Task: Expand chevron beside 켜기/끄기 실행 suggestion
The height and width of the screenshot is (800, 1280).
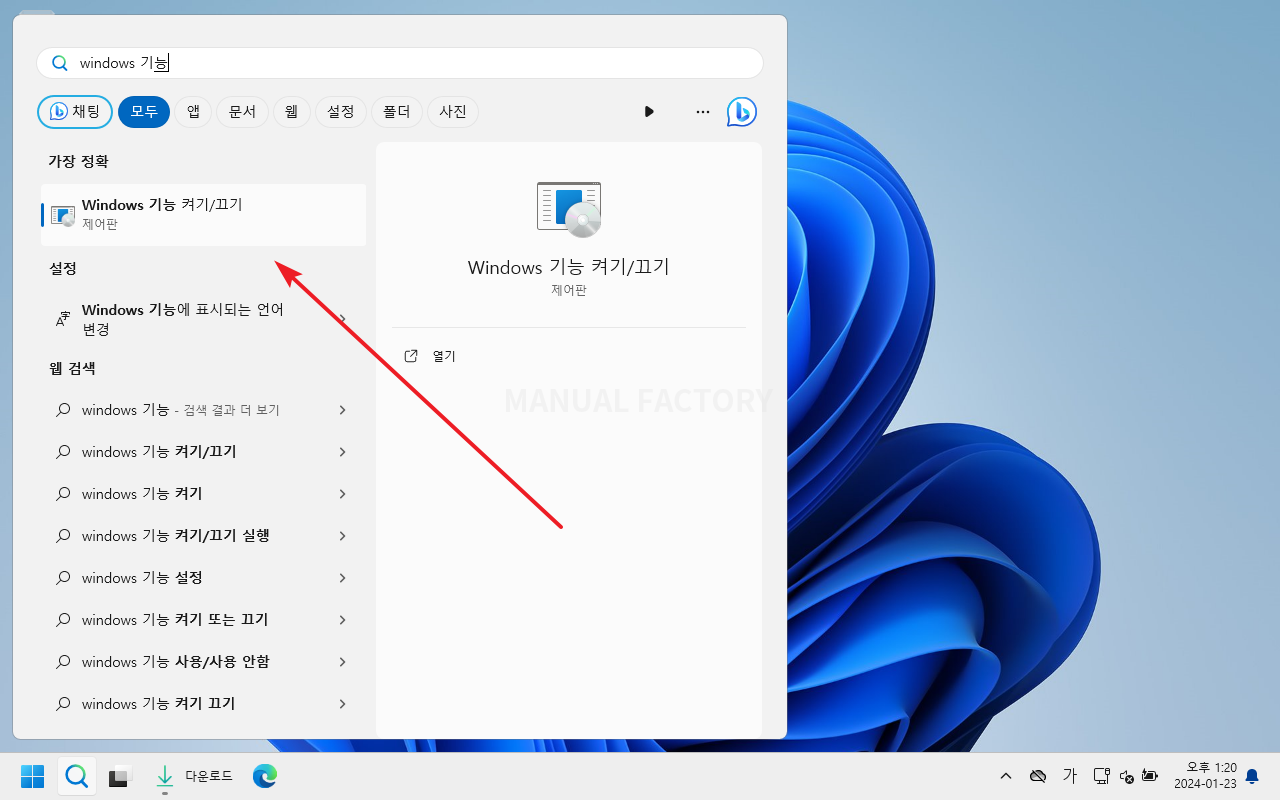Action: [x=342, y=536]
